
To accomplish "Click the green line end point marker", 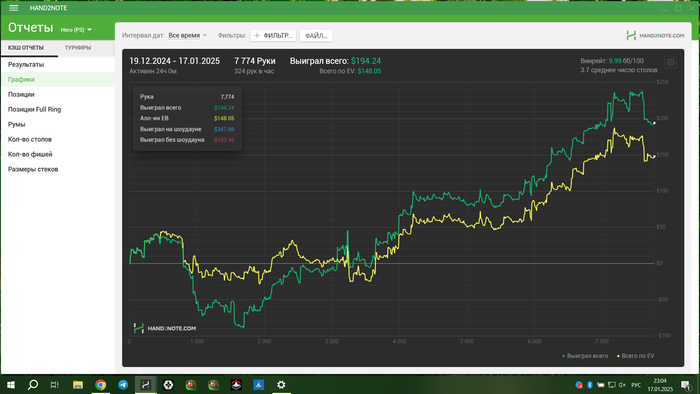I will [x=654, y=123].
